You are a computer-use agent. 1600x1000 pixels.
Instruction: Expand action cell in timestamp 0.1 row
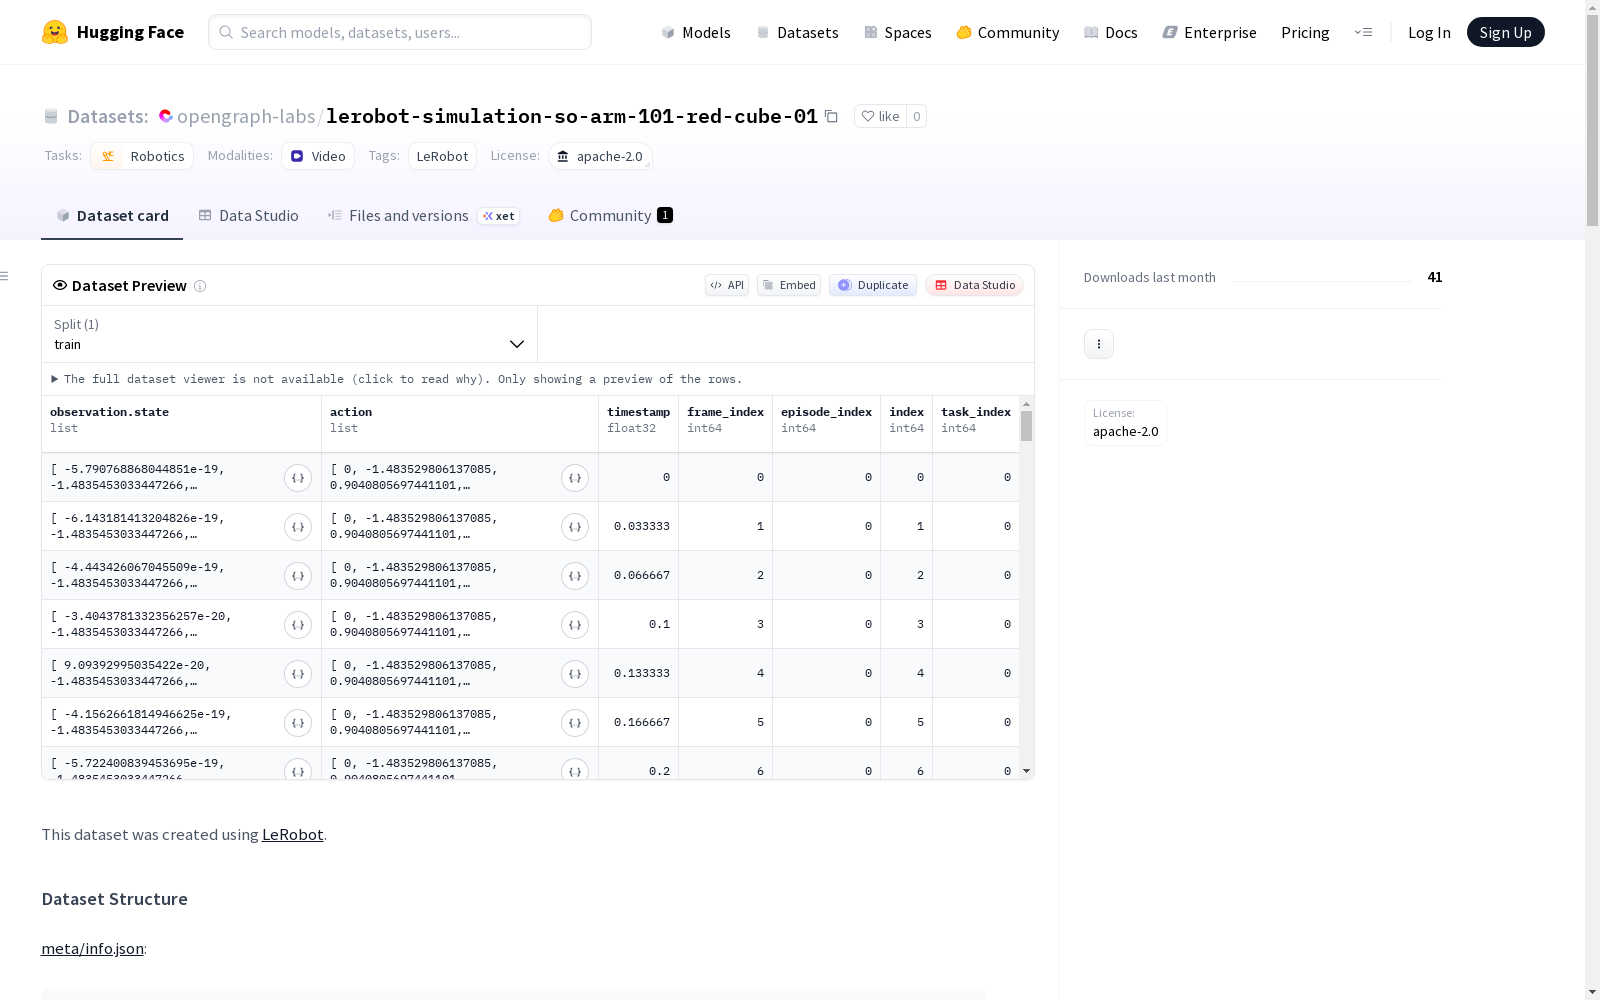click(575, 625)
